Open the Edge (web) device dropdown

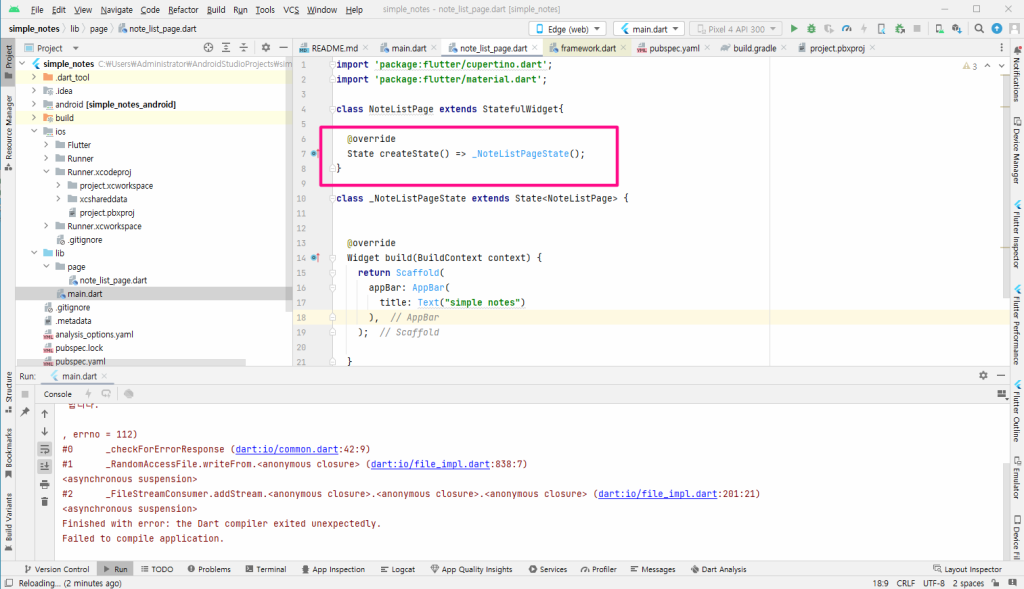pyautogui.click(x=568, y=29)
